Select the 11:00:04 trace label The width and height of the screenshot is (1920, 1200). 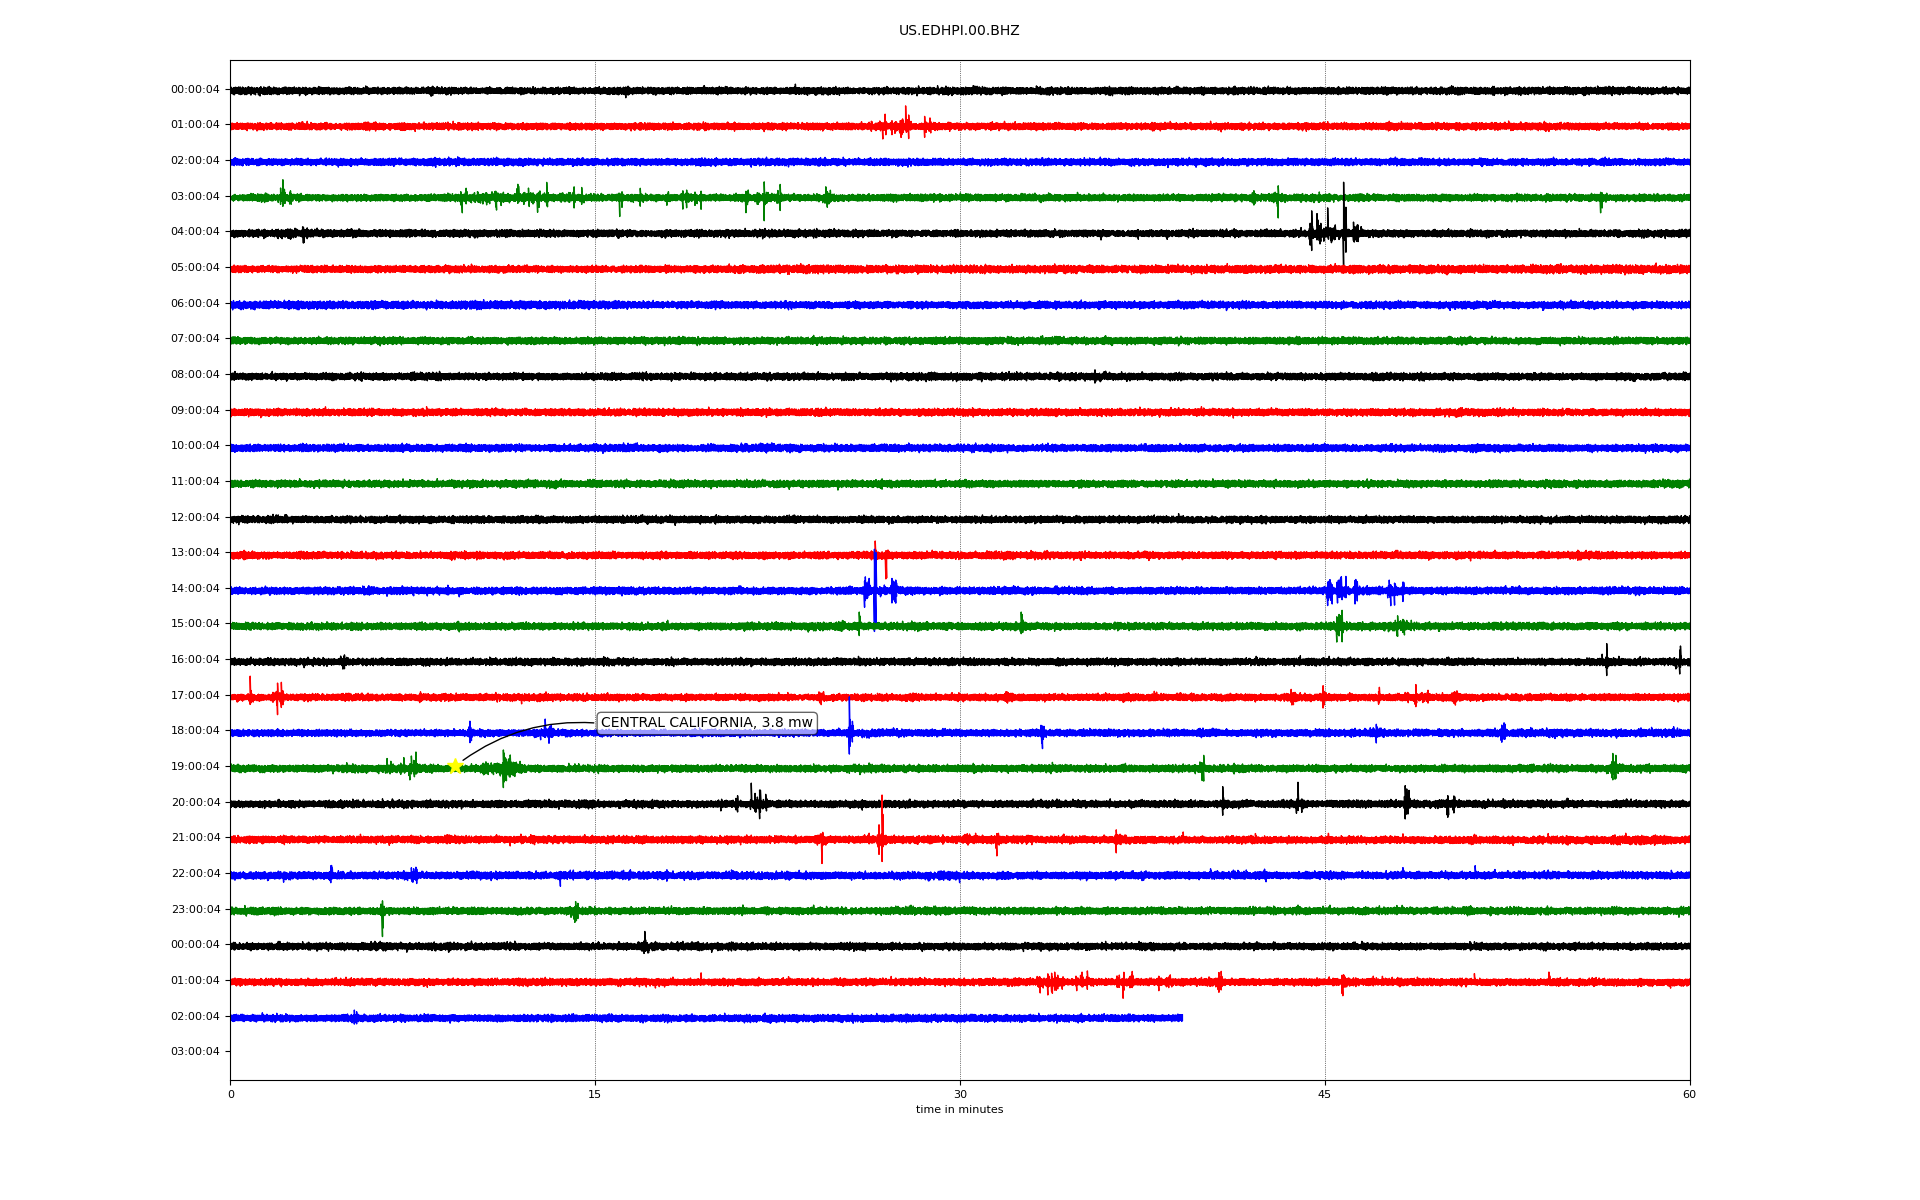[195, 482]
